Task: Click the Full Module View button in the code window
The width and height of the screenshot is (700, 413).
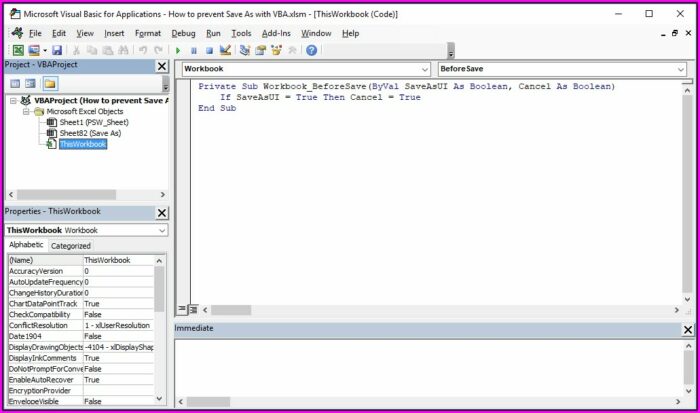Action: tap(193, 309)
